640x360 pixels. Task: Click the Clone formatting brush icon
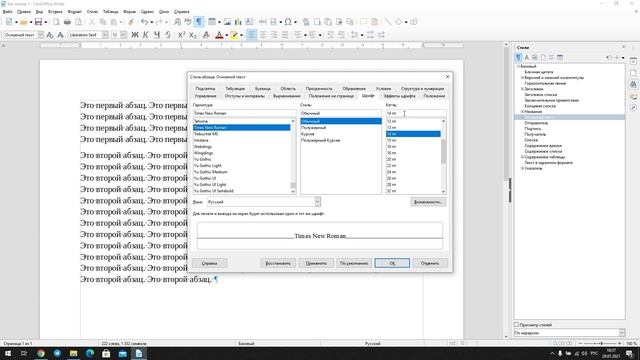131,22
